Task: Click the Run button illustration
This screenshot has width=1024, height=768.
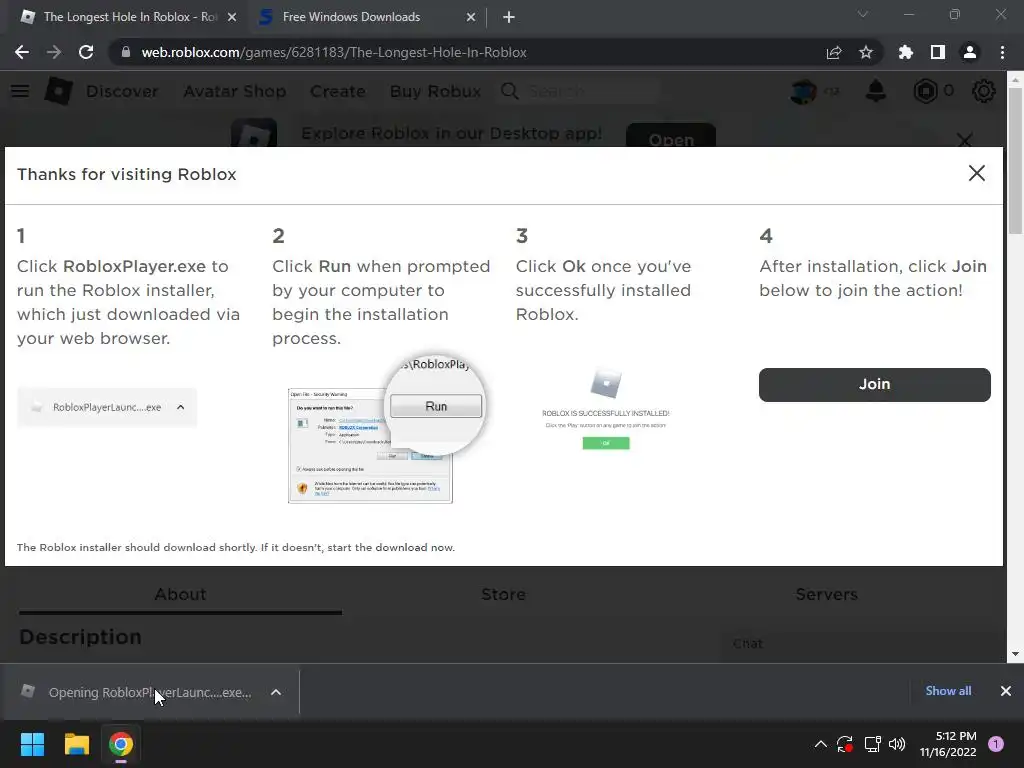Action: (x=436, y=406)
